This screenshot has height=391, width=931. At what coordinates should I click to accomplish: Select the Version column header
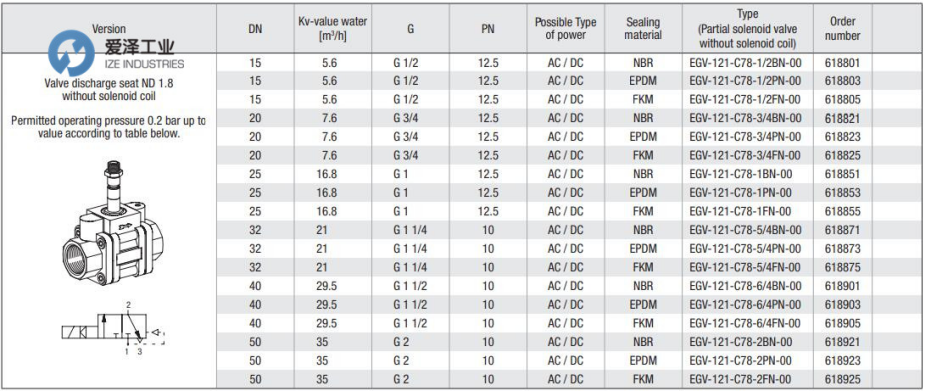click(x=109, y=28)
